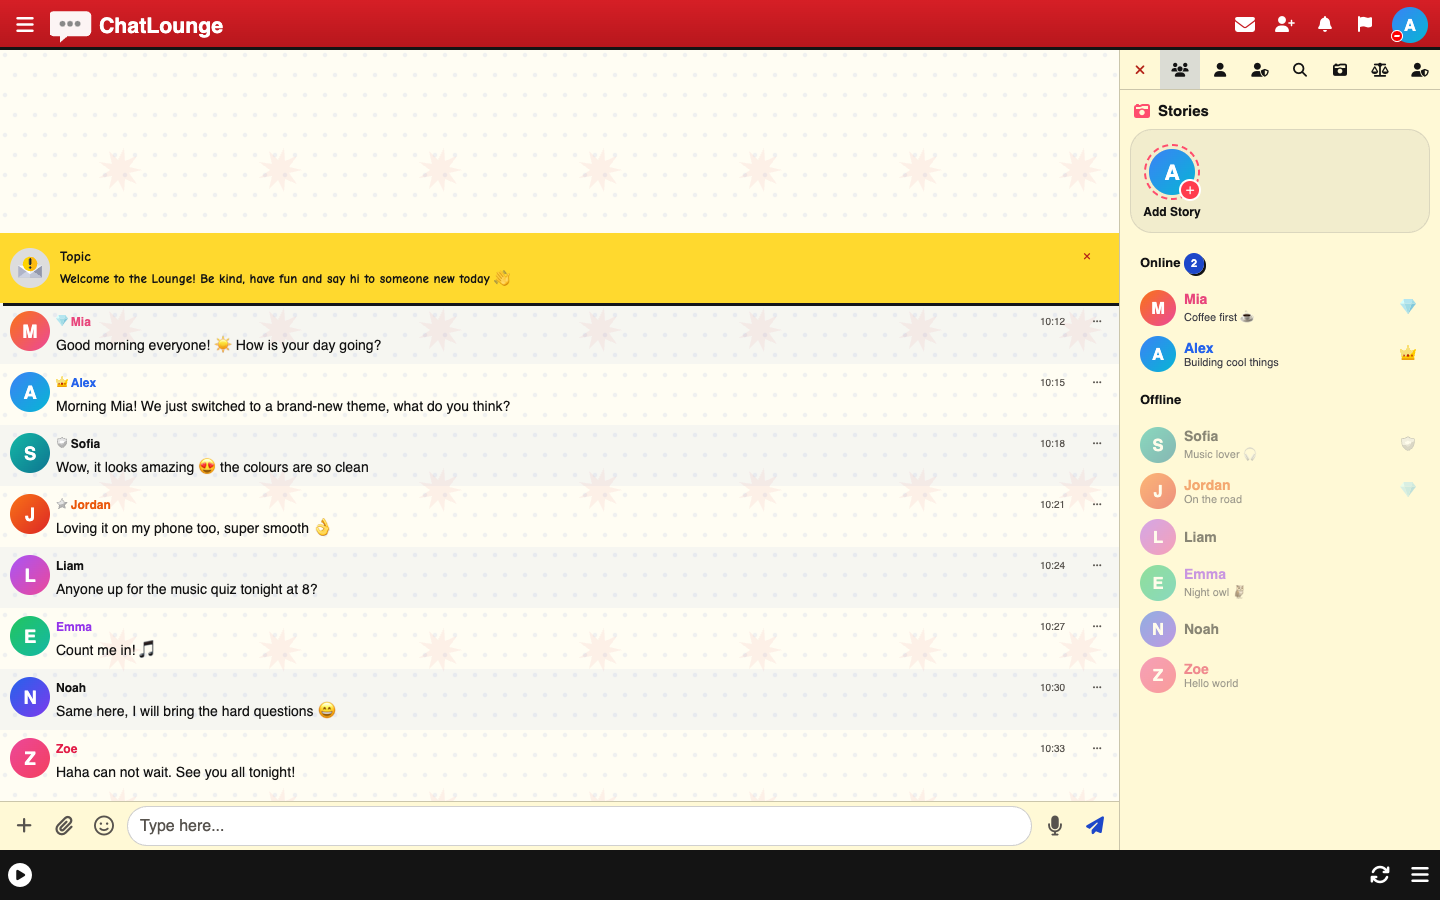Show notifications bell

point(1325,25)
